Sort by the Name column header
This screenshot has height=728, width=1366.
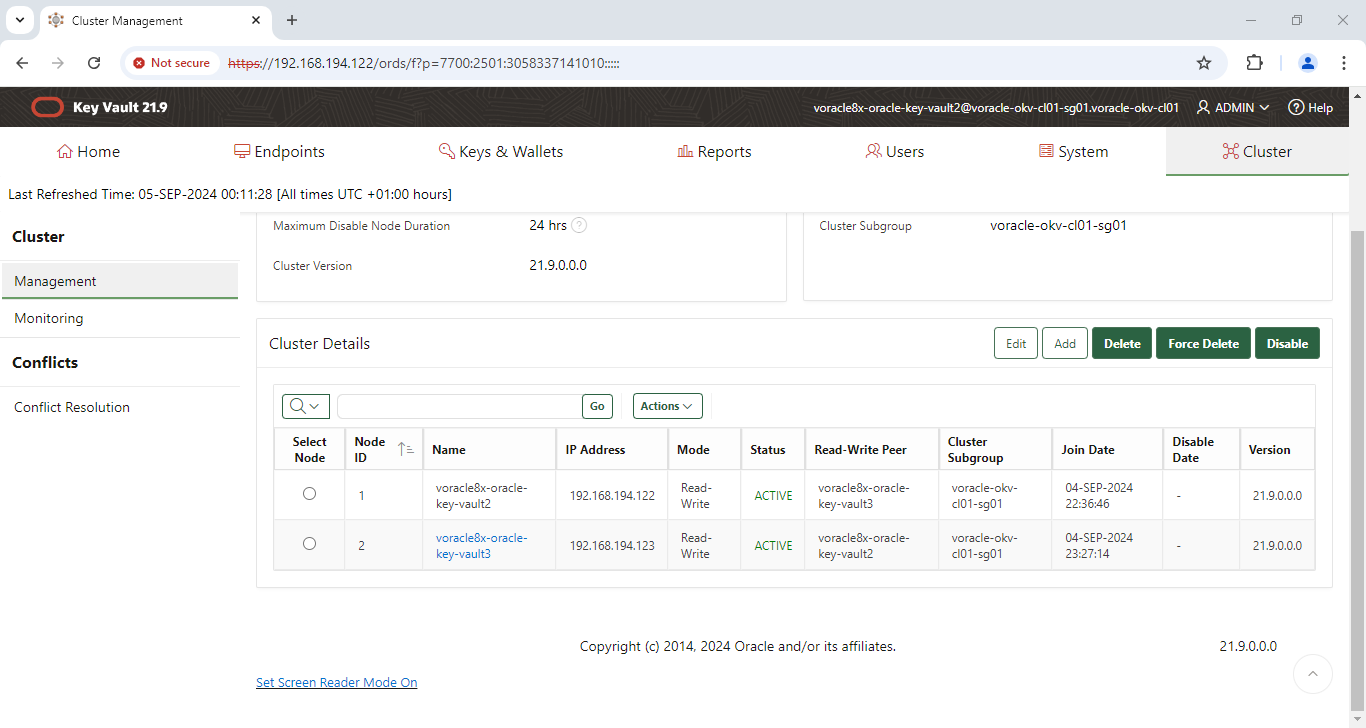click(x=449, y=450)
